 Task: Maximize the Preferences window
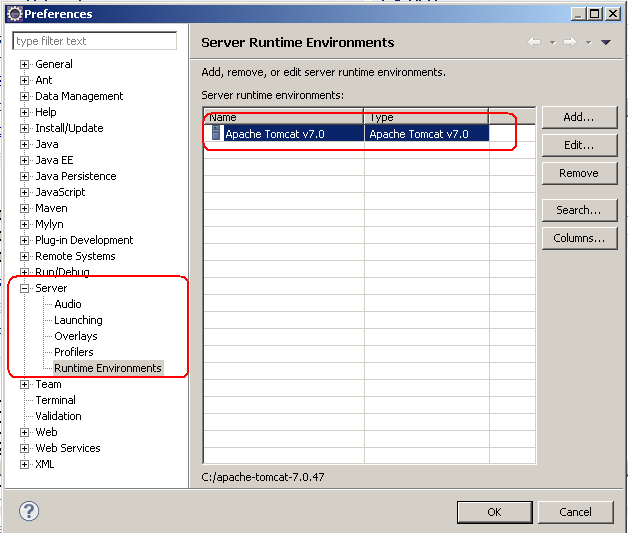[x=594, y=14]
